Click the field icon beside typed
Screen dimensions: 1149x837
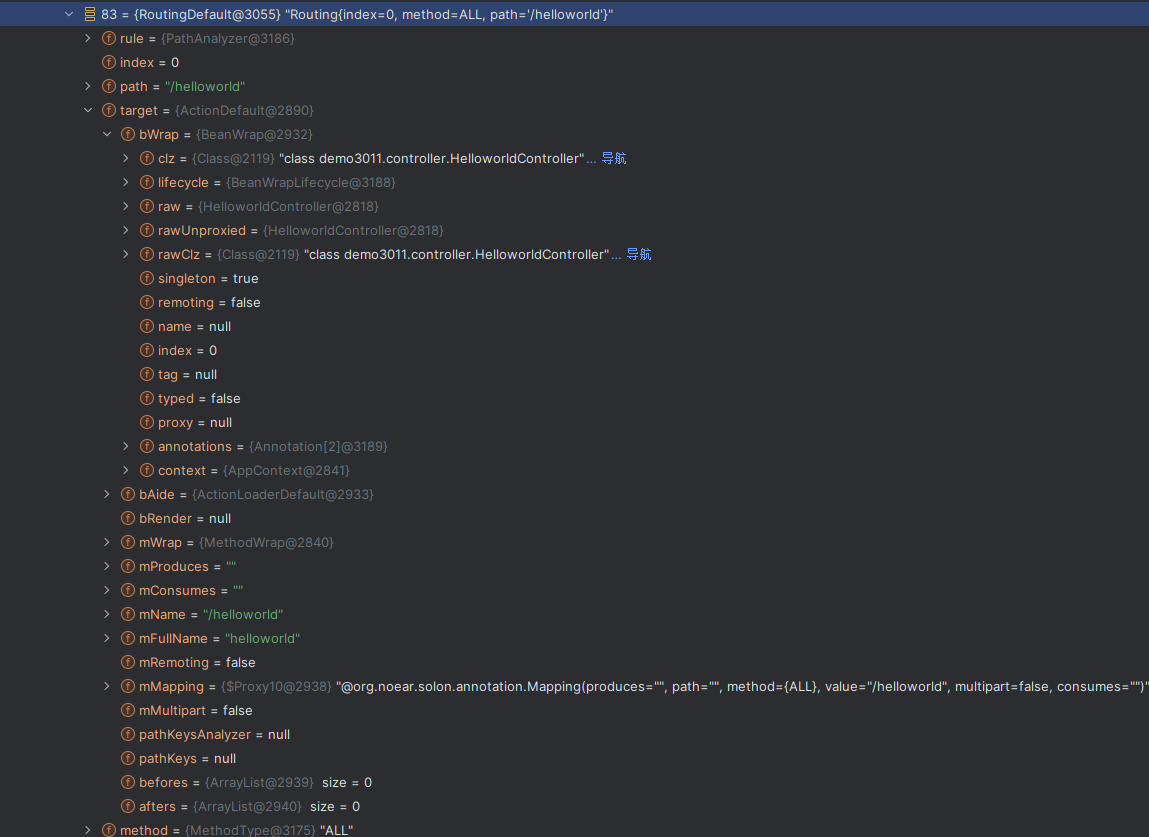(147, 398)
